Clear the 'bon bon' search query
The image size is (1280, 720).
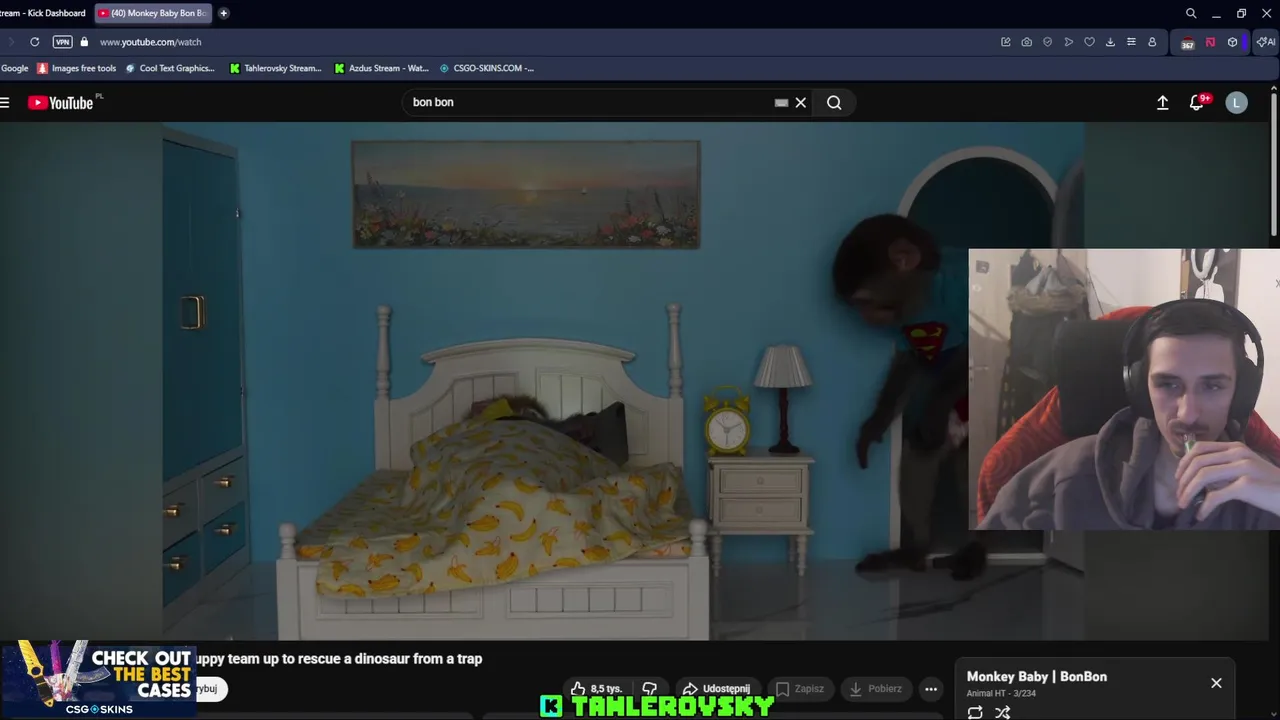[x=800, y=102]
